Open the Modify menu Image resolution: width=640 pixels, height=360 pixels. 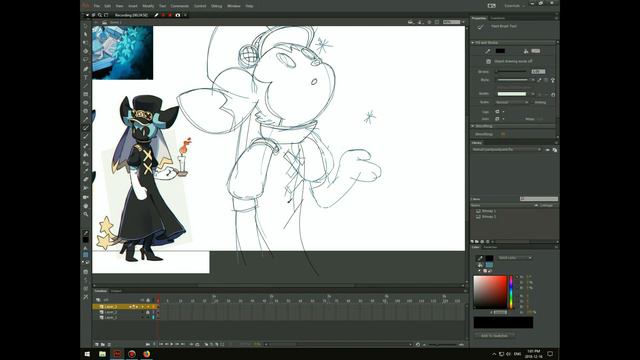point(148,6)
